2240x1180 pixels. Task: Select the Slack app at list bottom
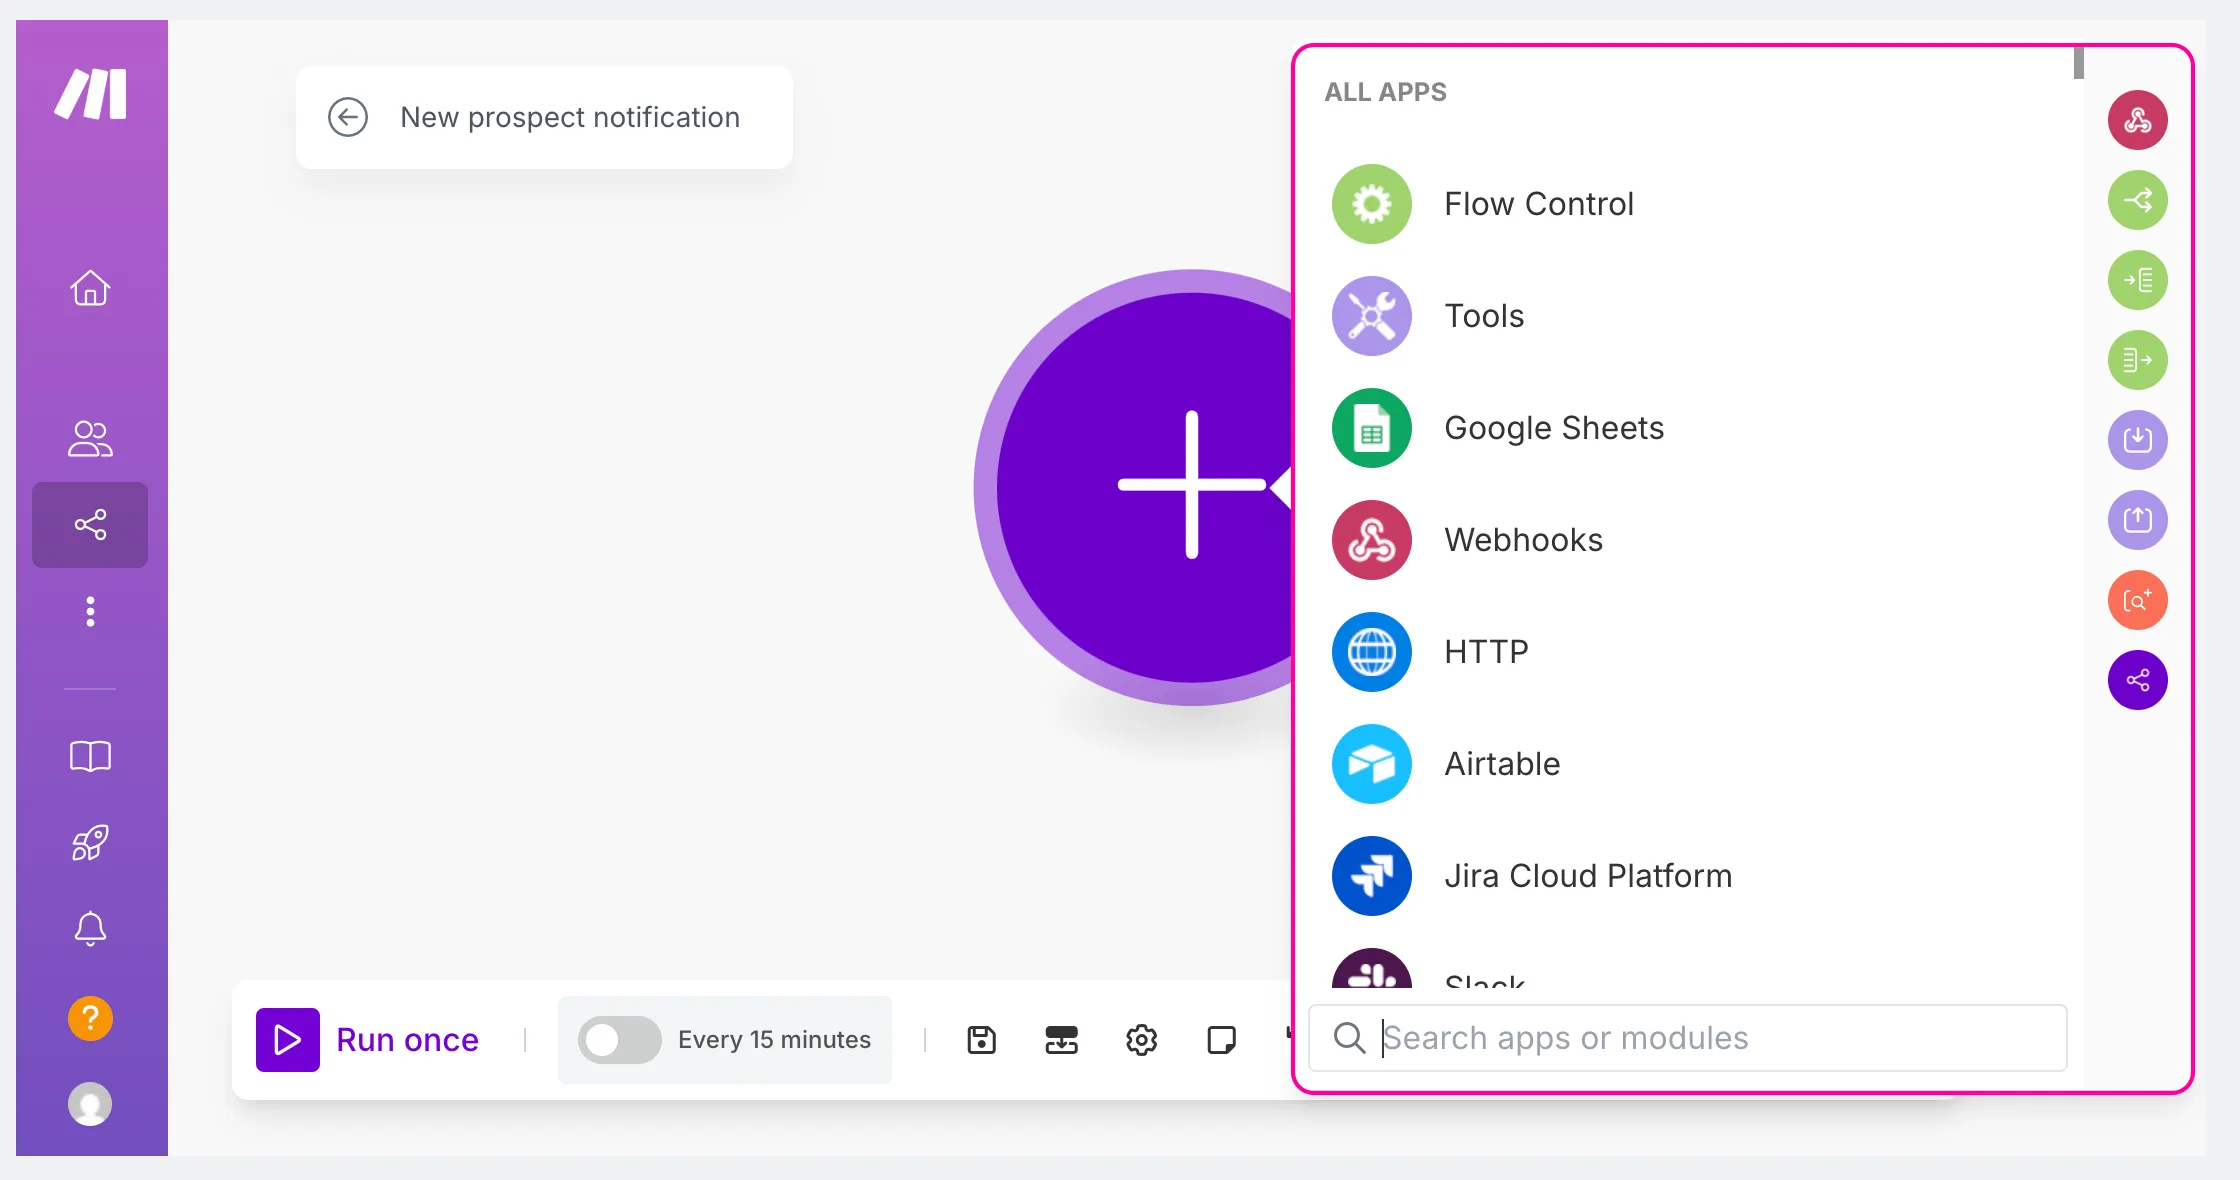point(1690,968)
